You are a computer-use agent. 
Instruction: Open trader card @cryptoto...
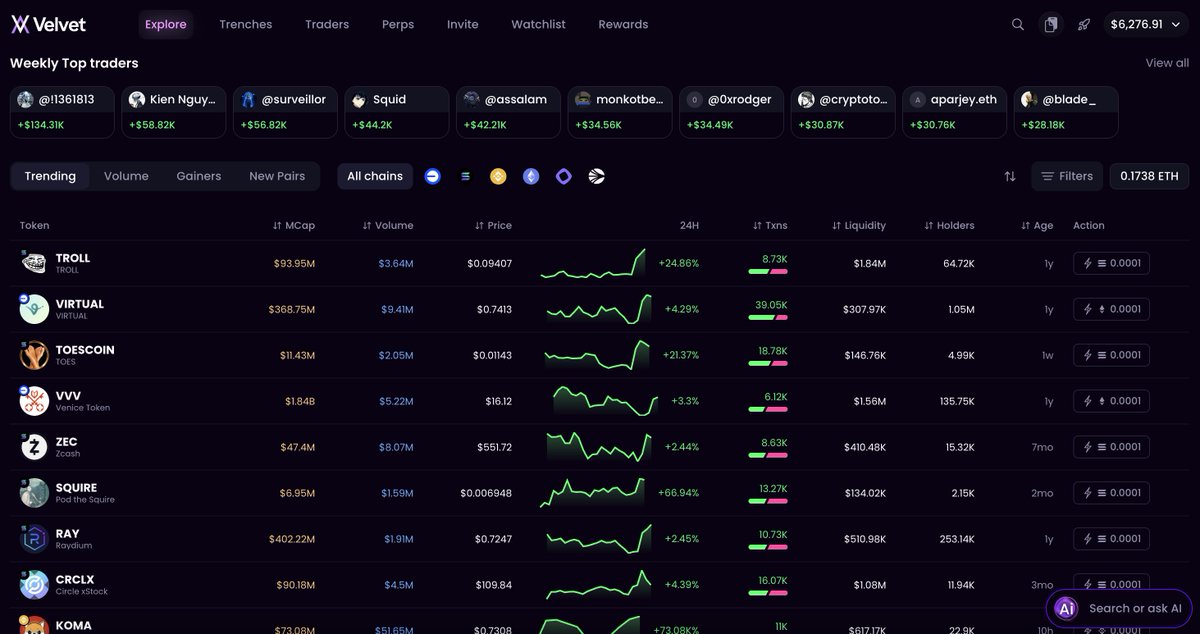click(842, 112)
